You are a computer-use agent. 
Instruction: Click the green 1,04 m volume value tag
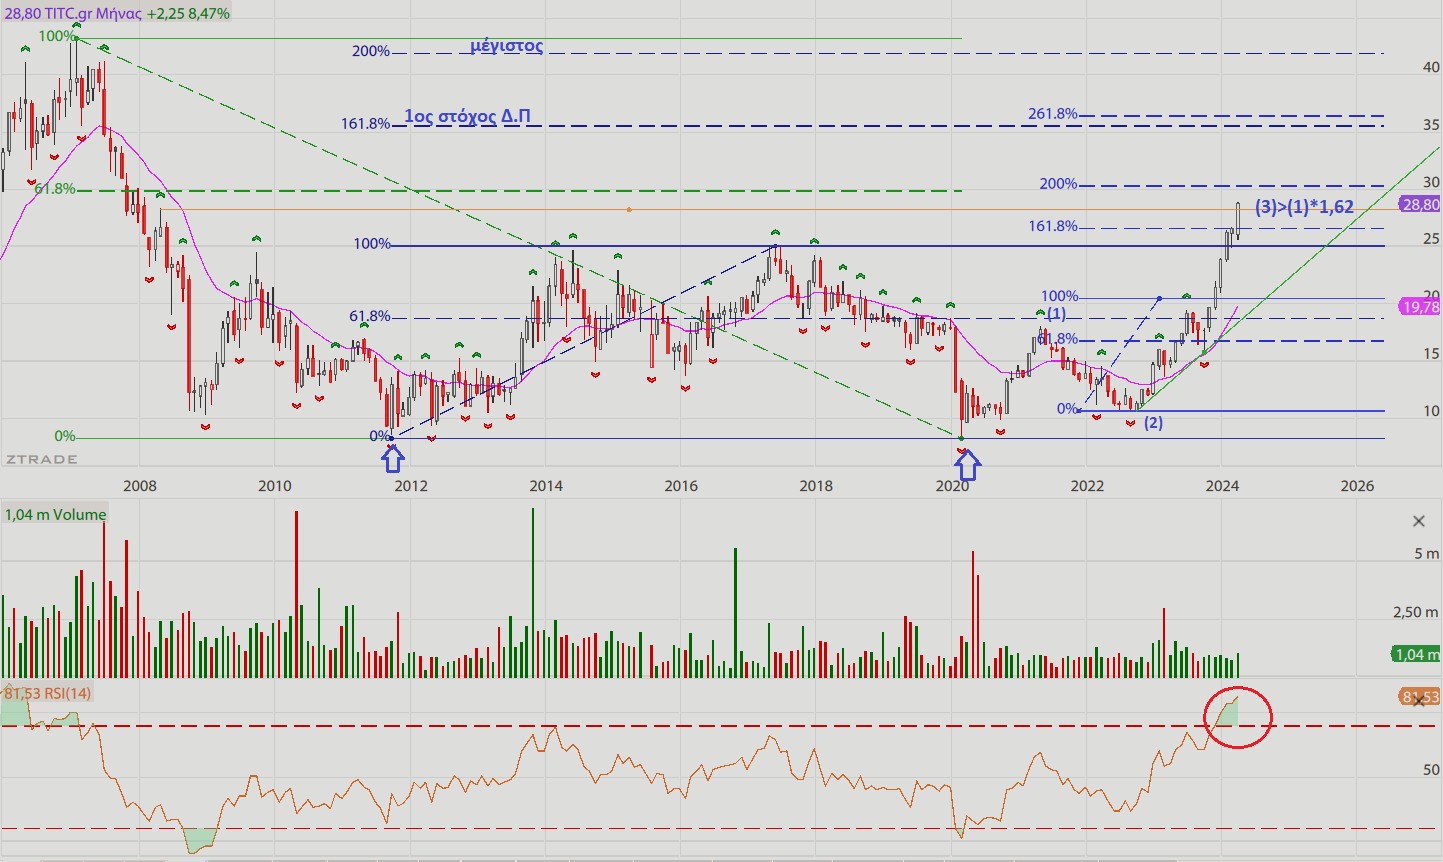(1417, 654)
